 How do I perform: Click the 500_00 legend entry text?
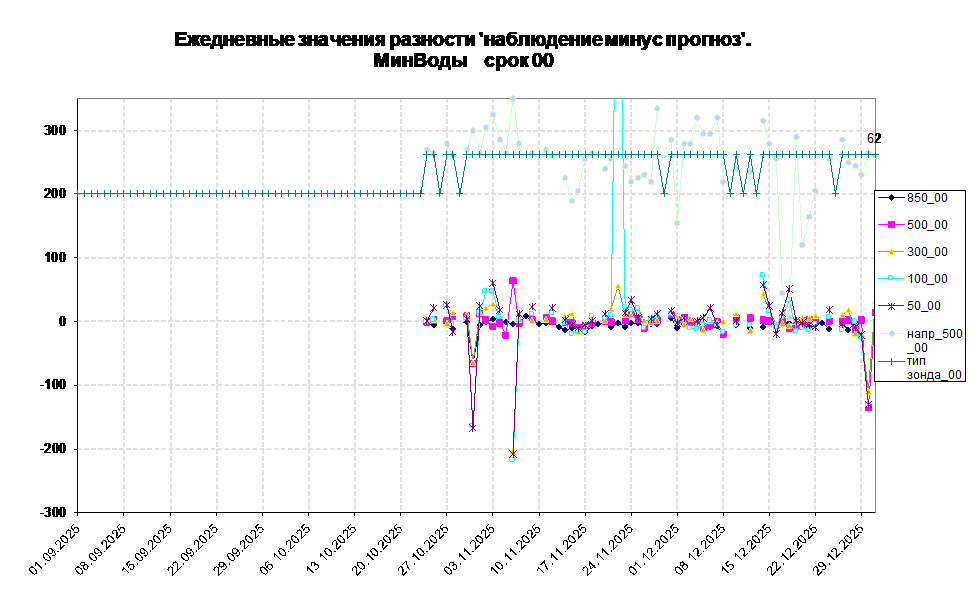click(927, 225)
